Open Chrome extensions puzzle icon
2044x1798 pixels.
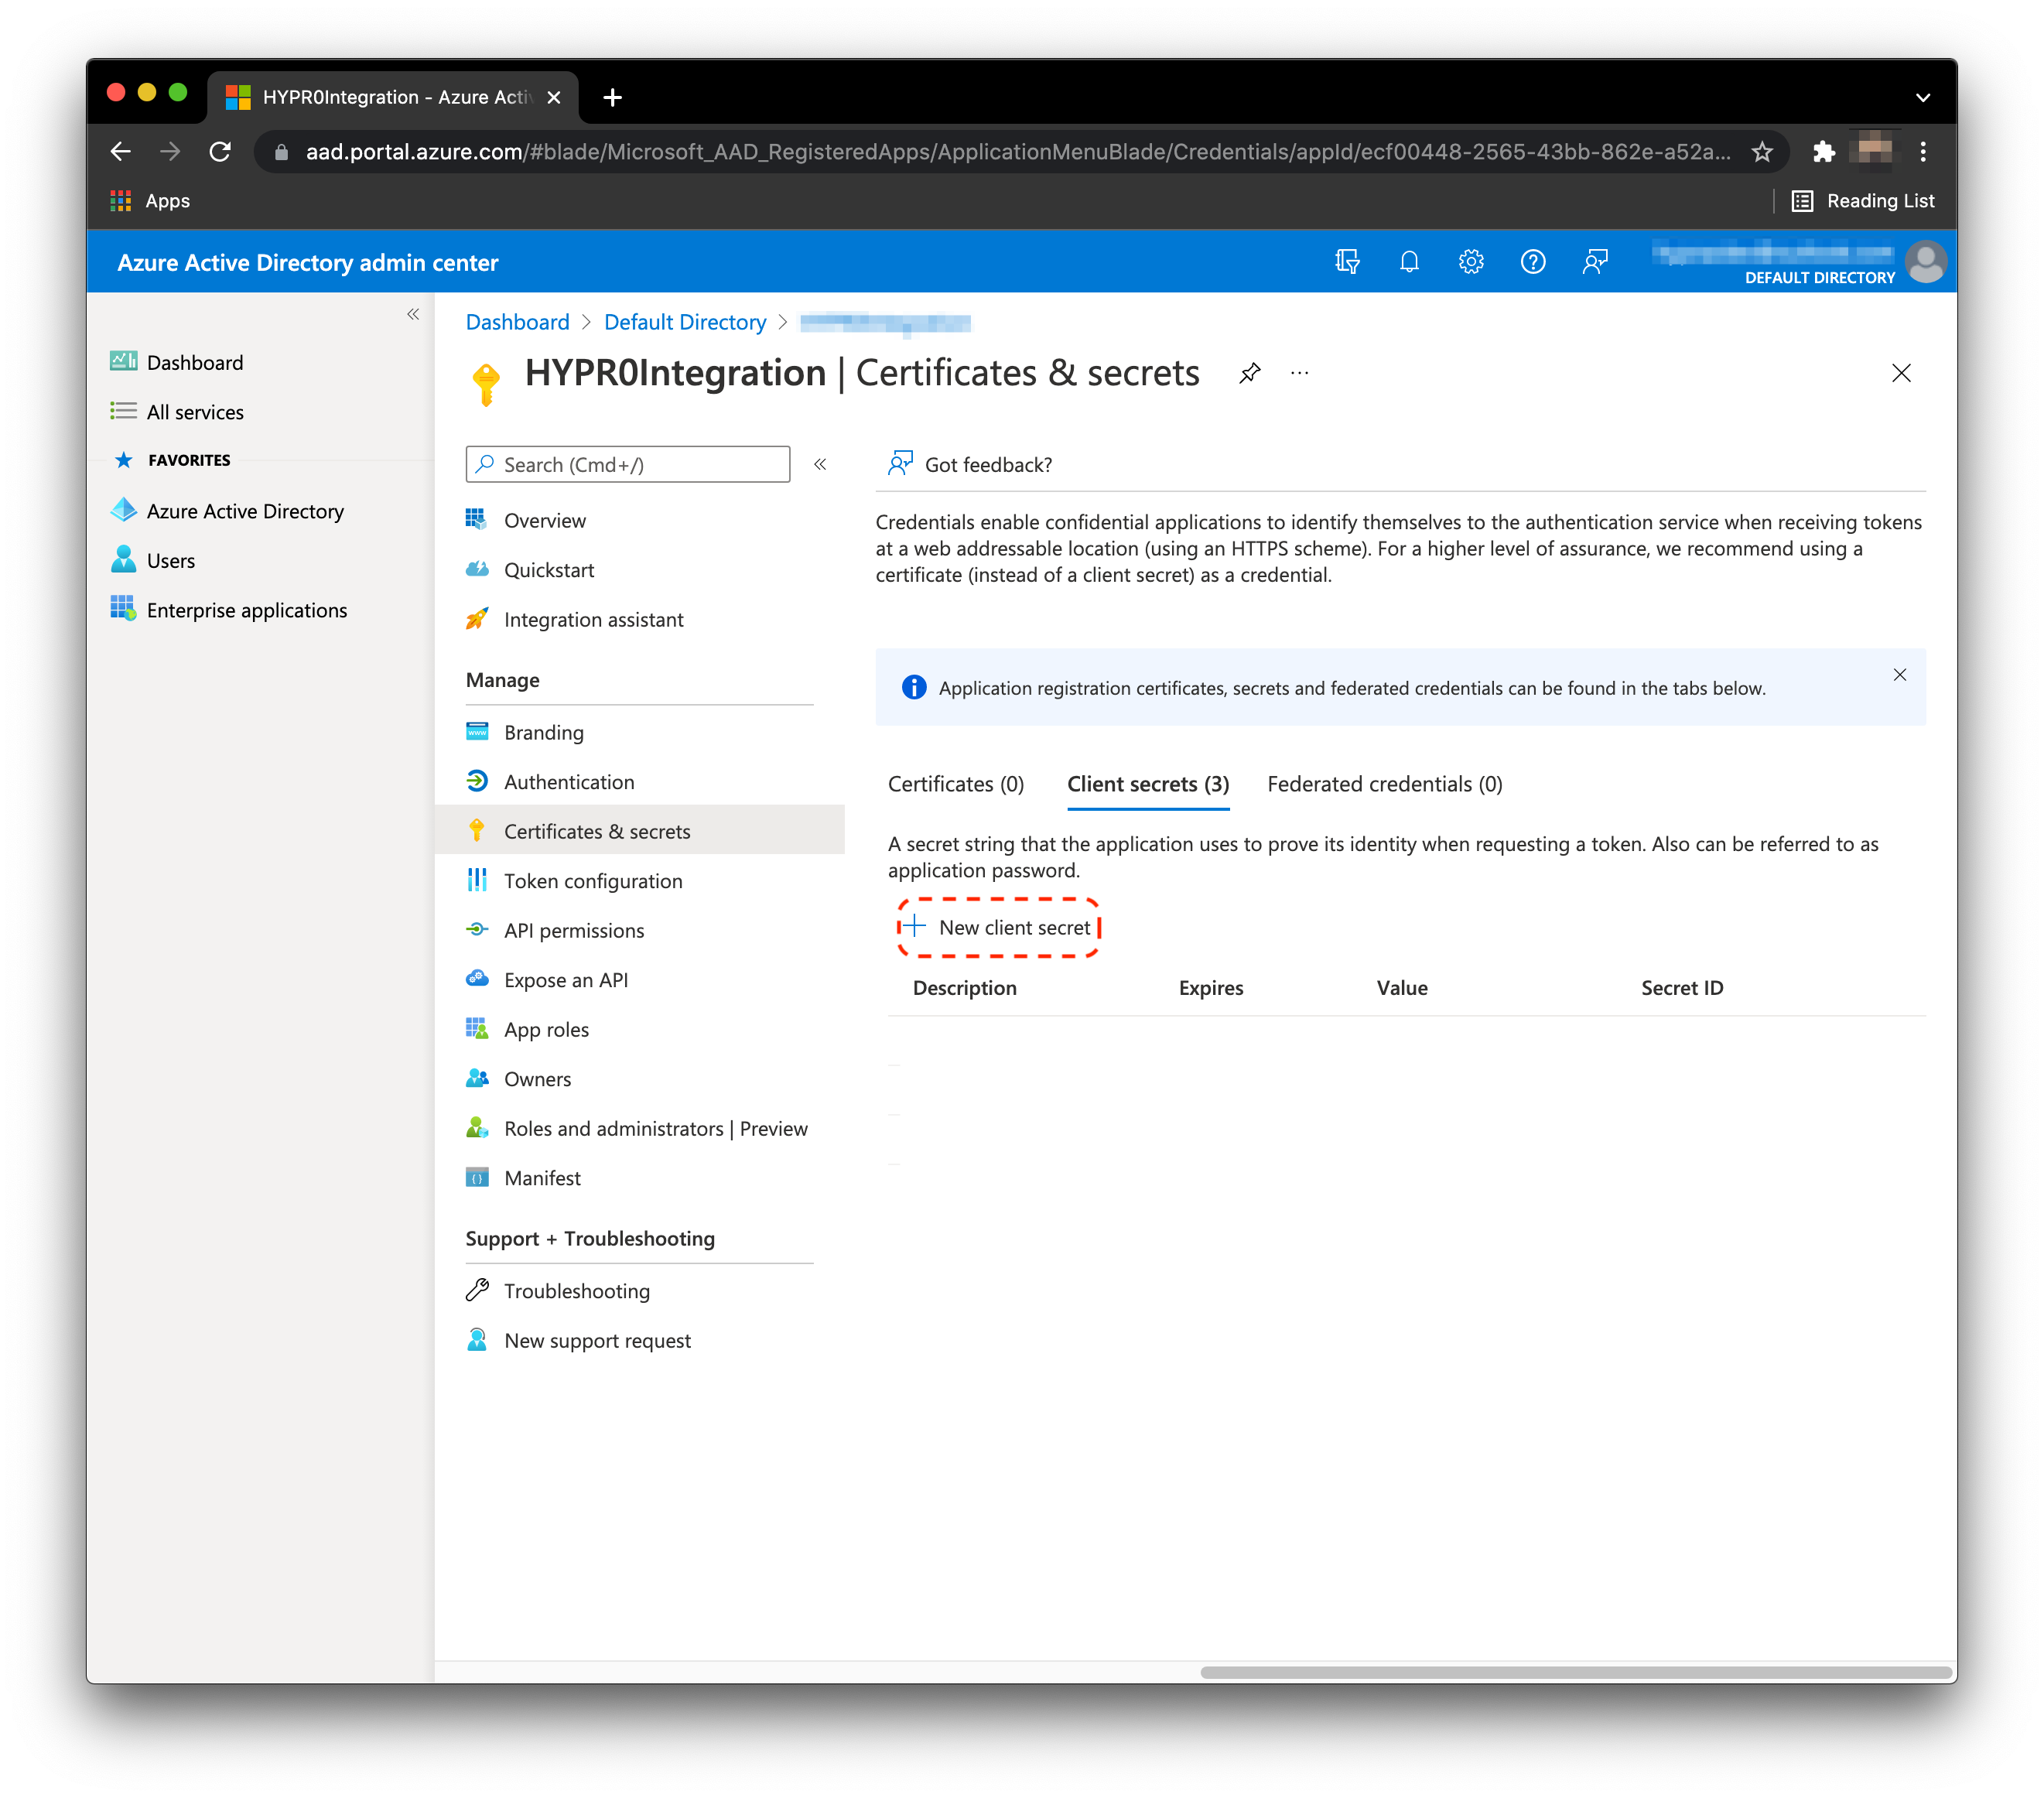point(1824,152)
